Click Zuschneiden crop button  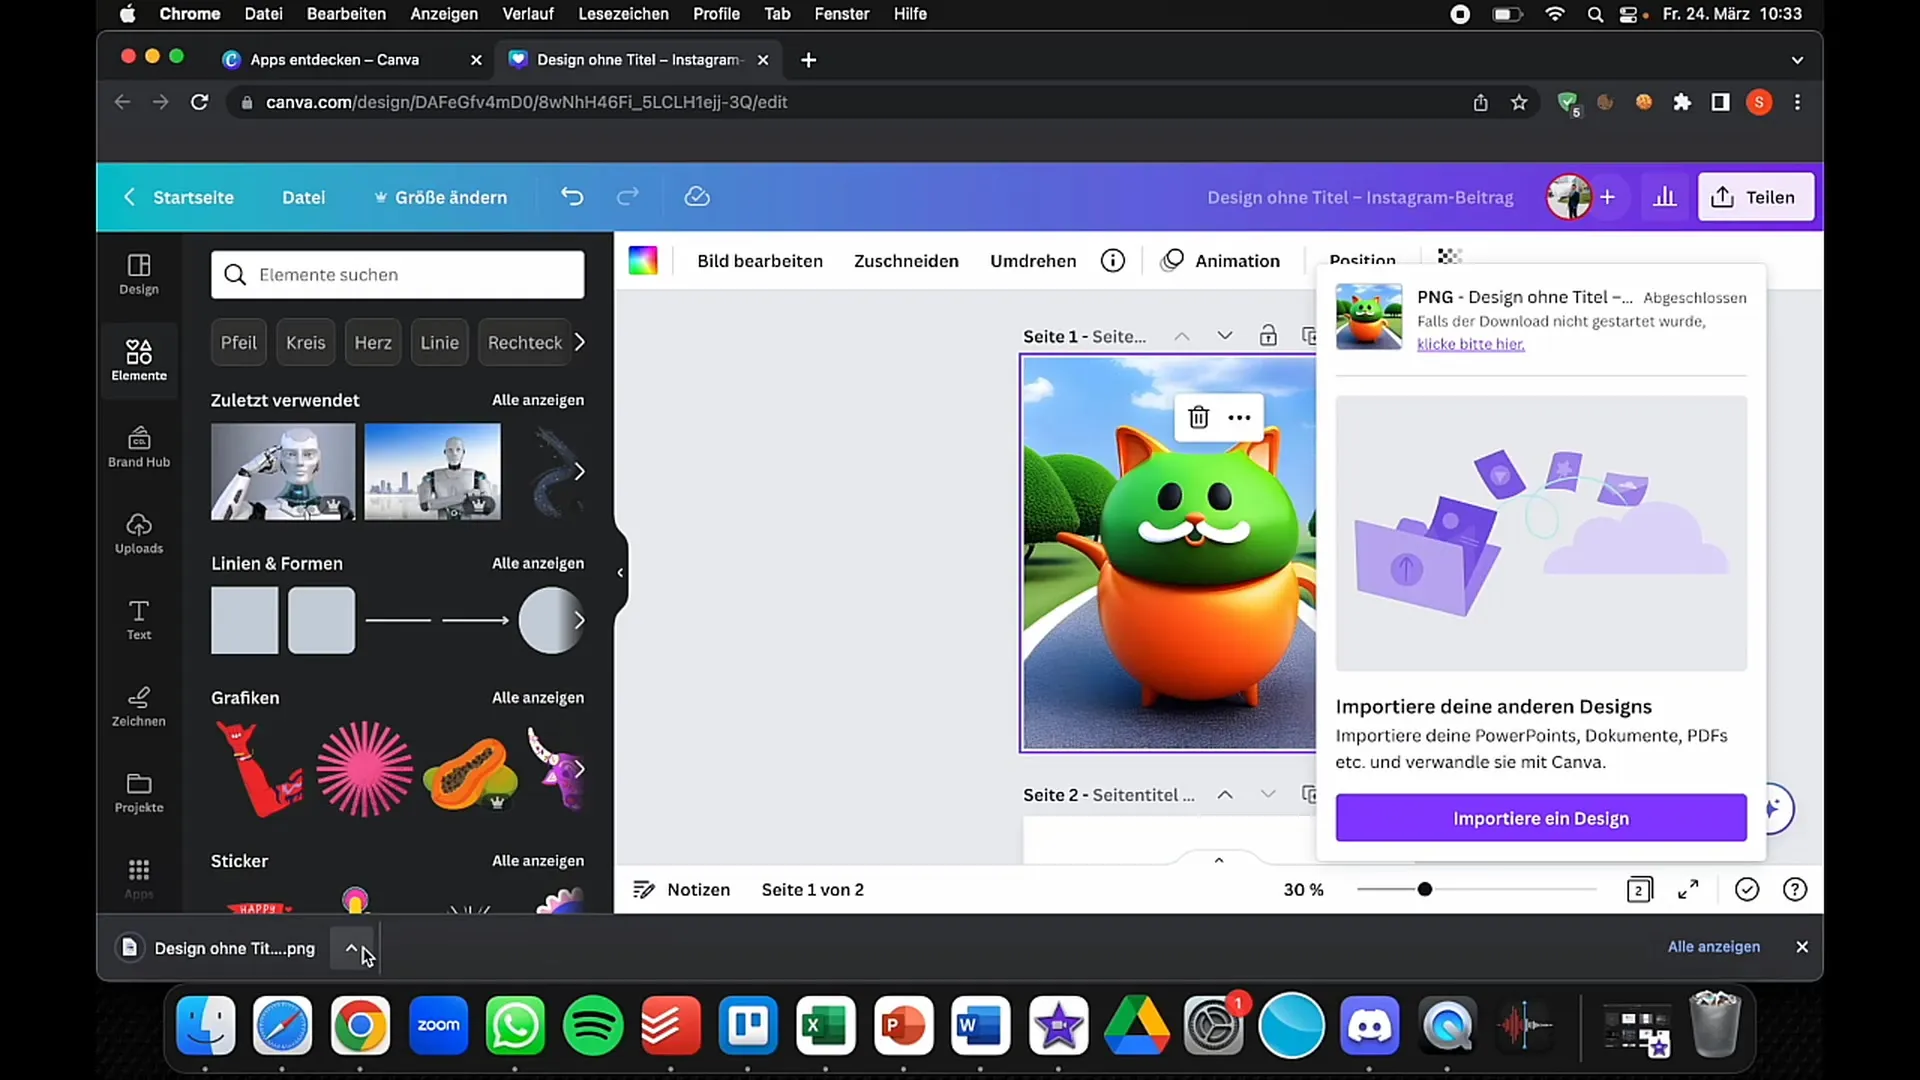pos(906,261)
